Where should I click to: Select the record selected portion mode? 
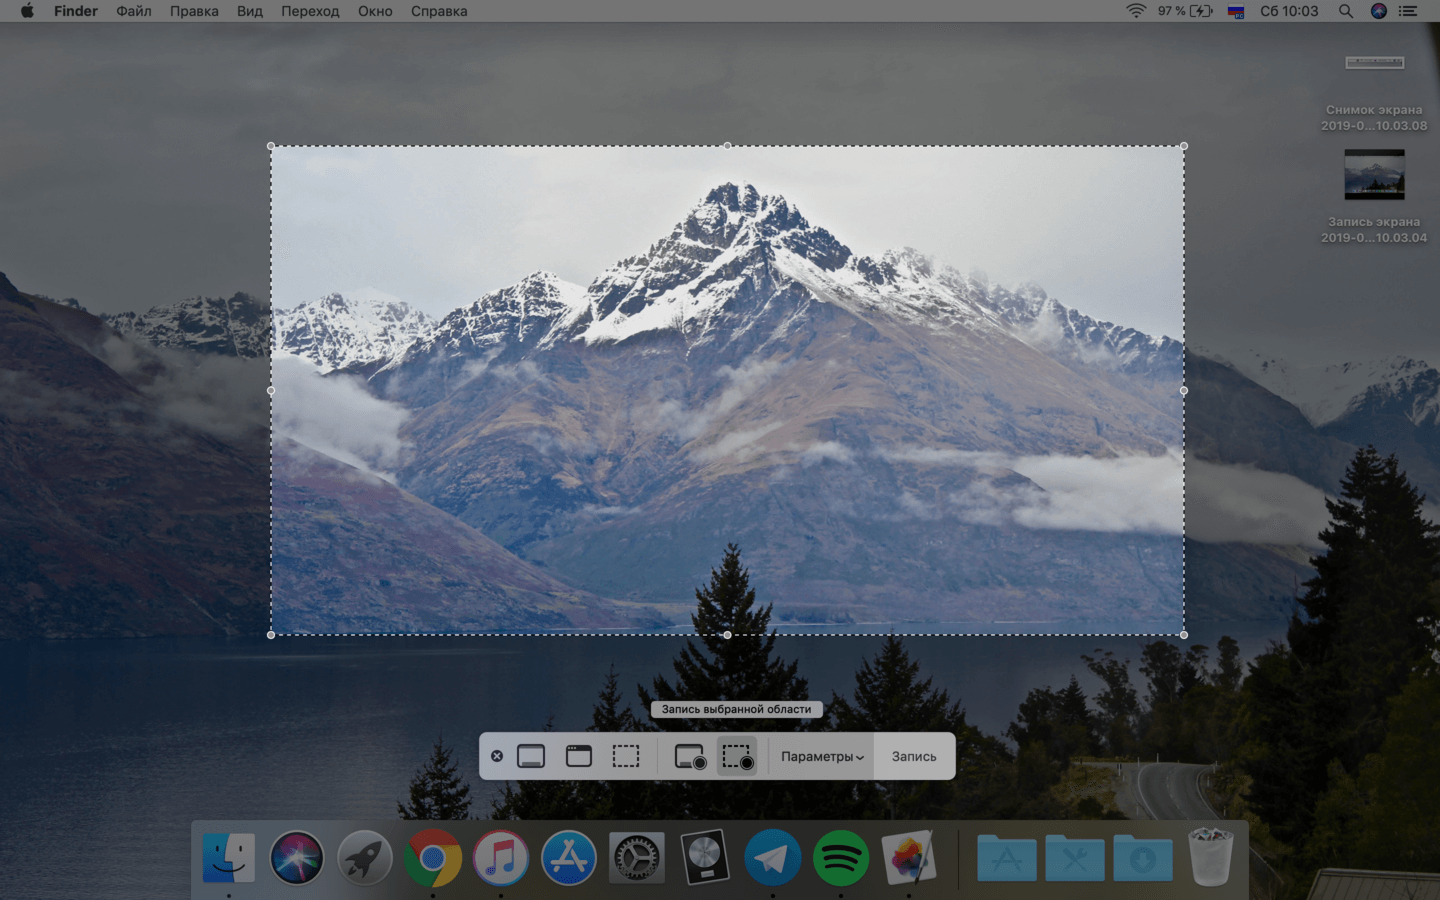point(737,757)
